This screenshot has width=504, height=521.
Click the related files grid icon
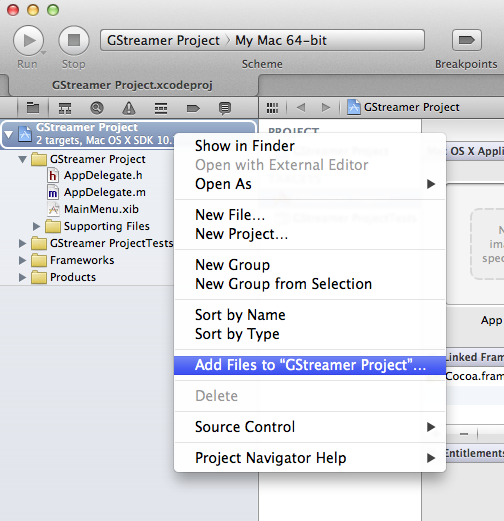[272, 108]
